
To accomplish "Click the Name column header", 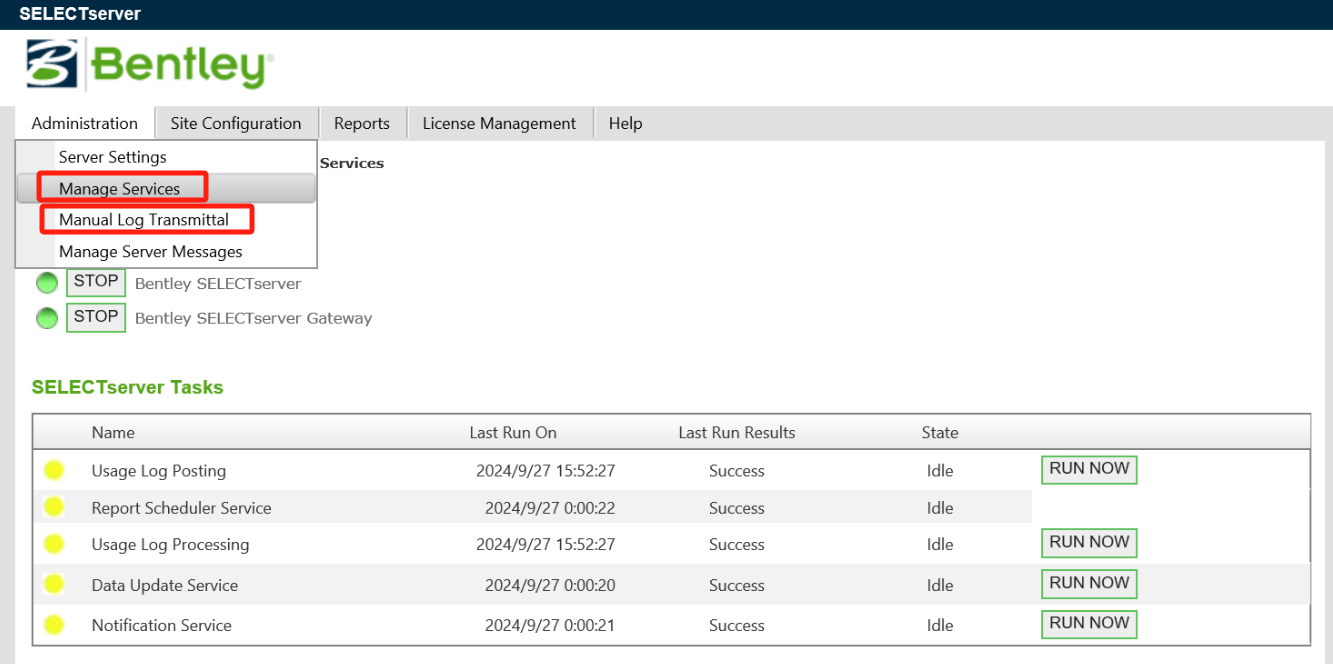I will (x=113, y=433).
